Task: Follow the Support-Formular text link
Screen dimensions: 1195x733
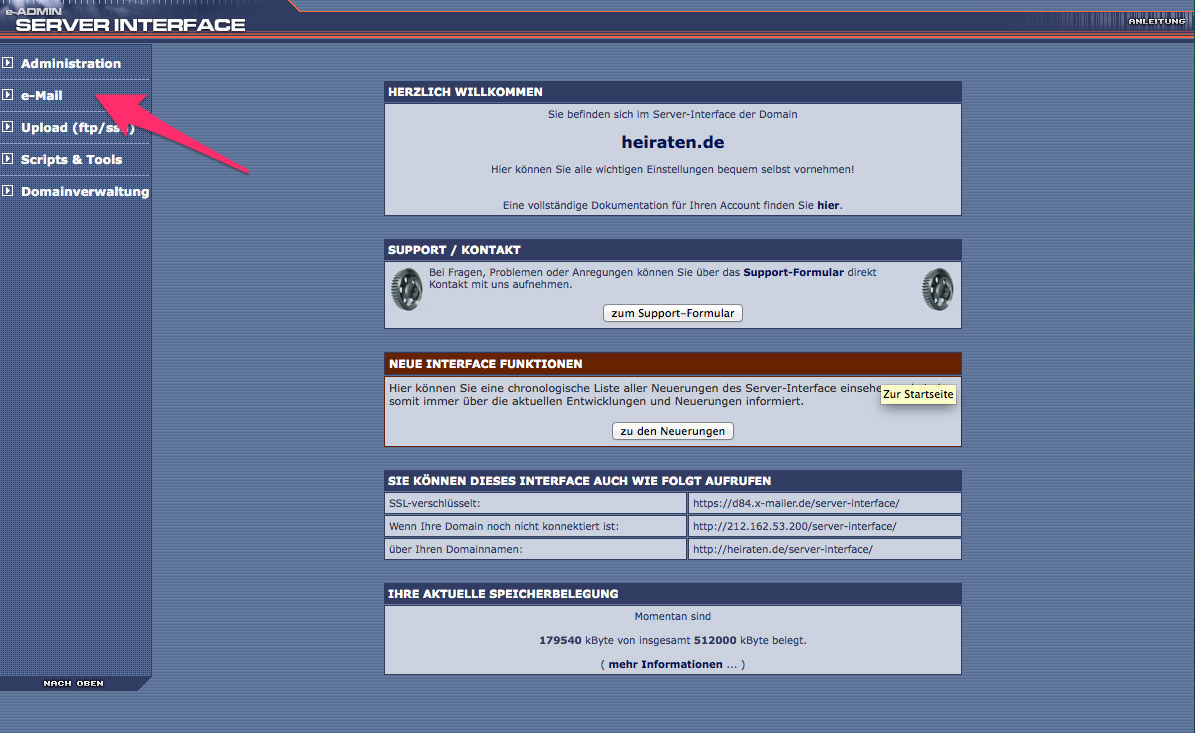Action: [x=793, y=272]
